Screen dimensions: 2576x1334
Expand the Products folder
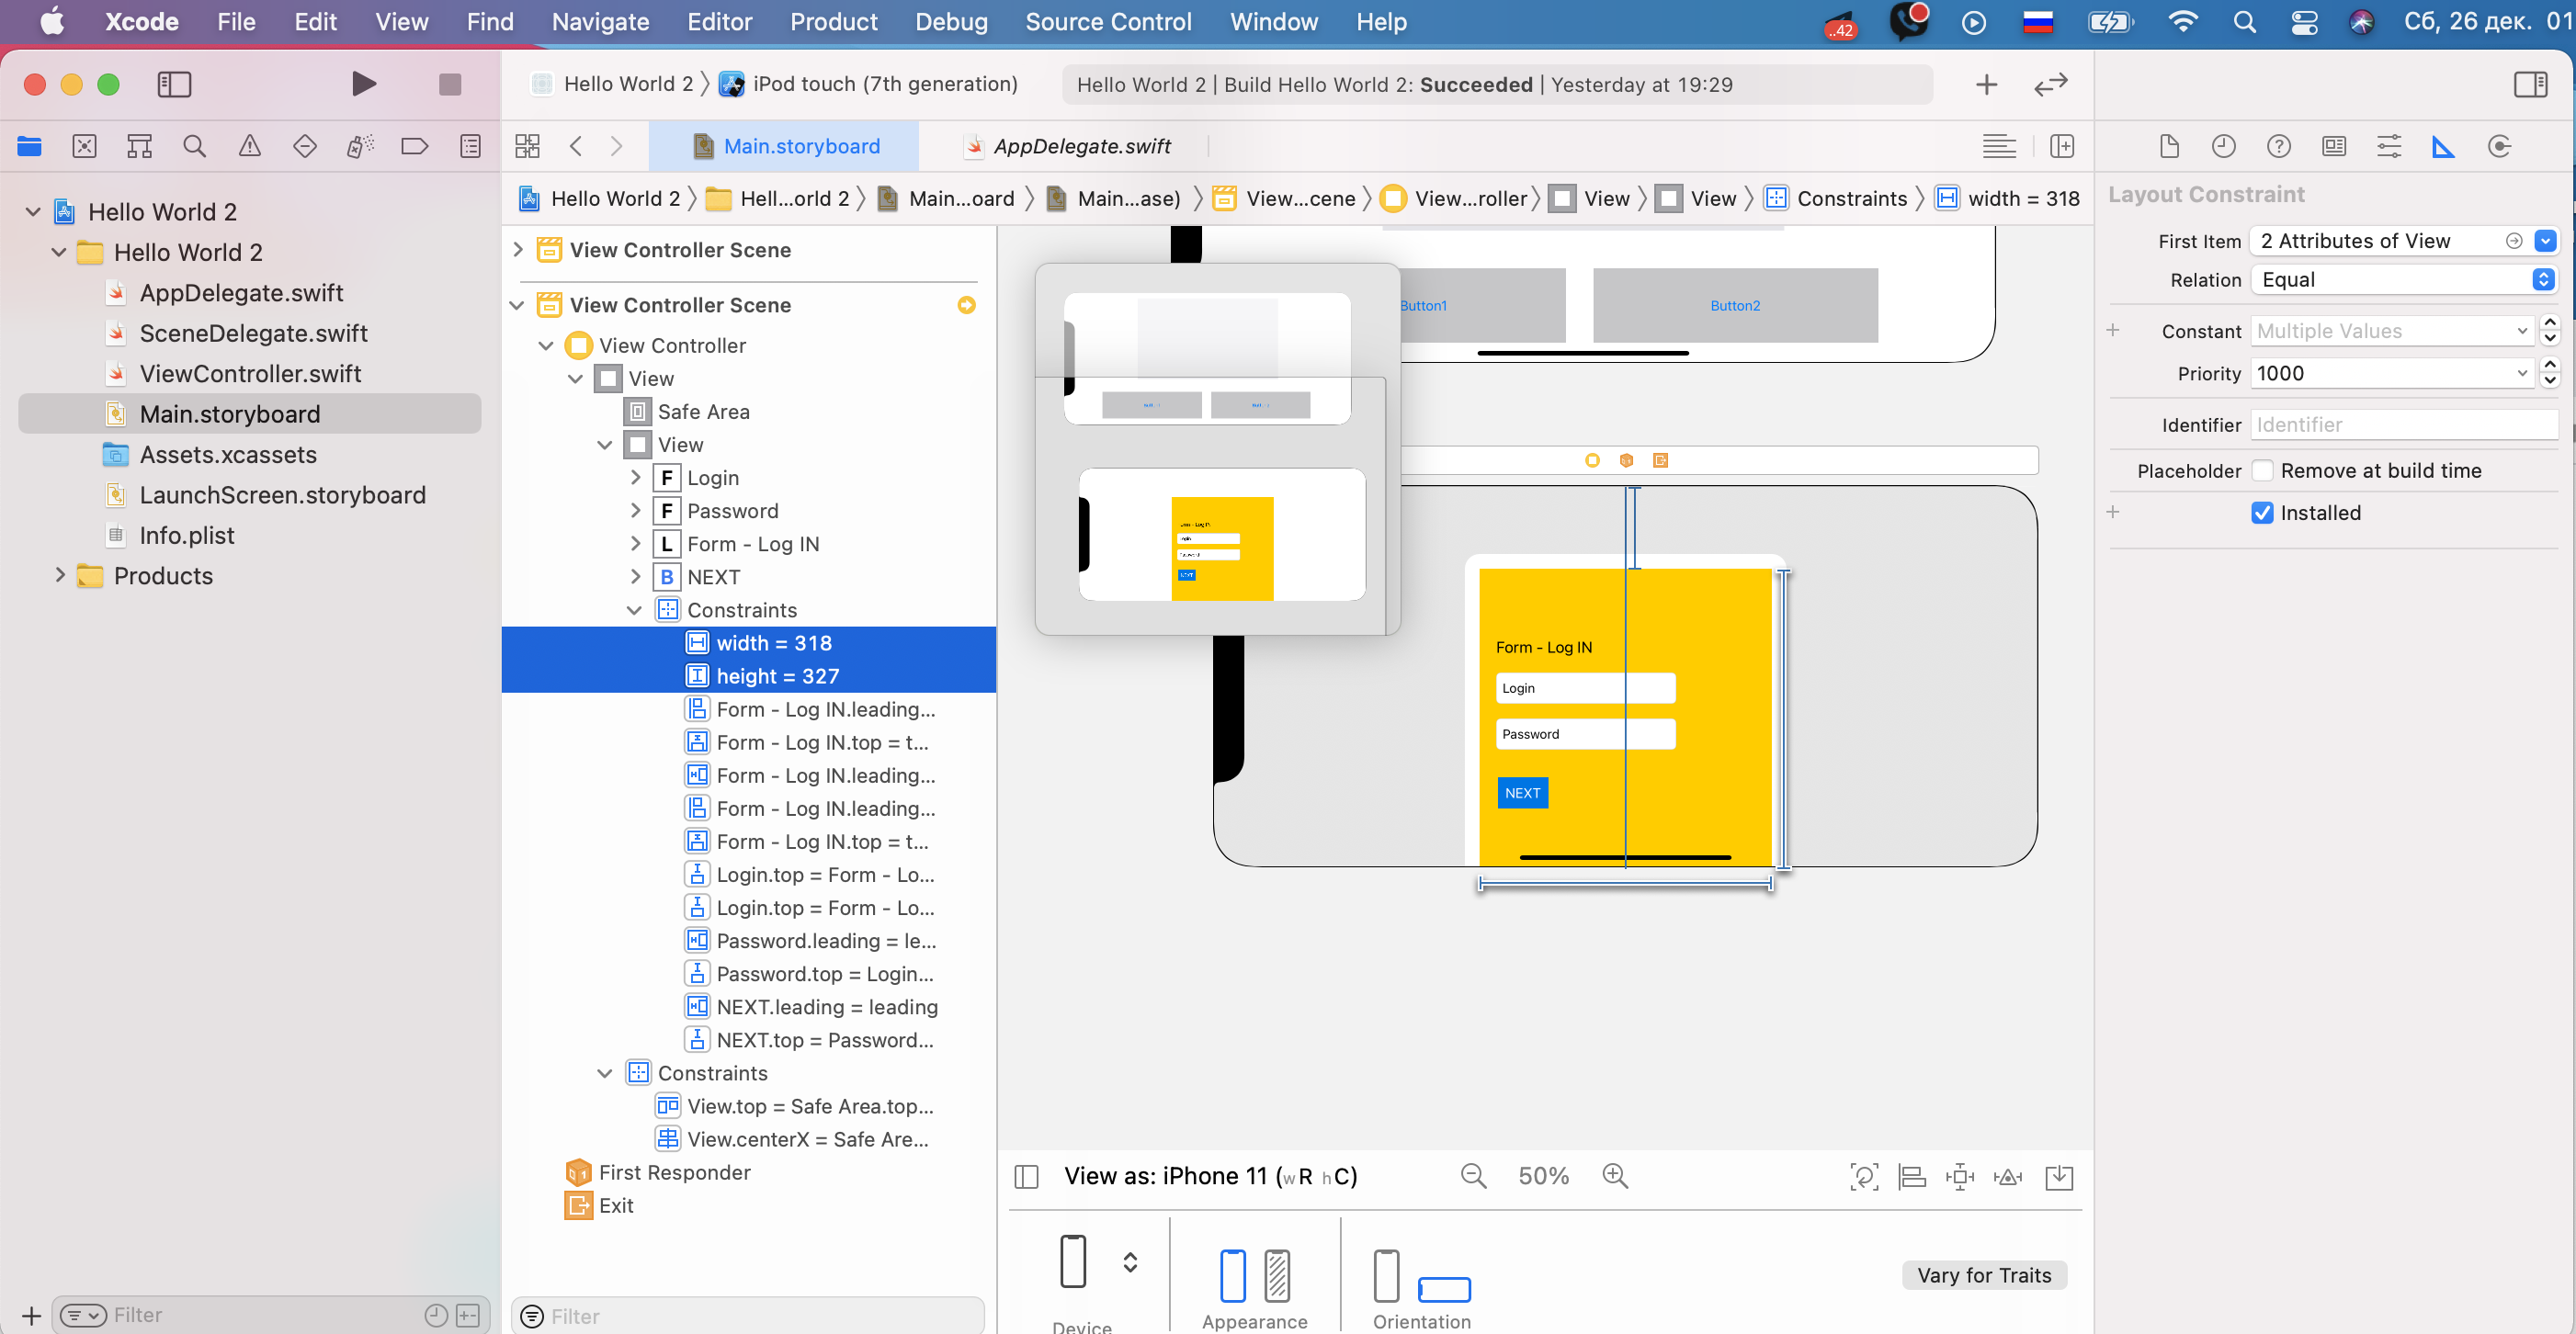click(59, 575)
